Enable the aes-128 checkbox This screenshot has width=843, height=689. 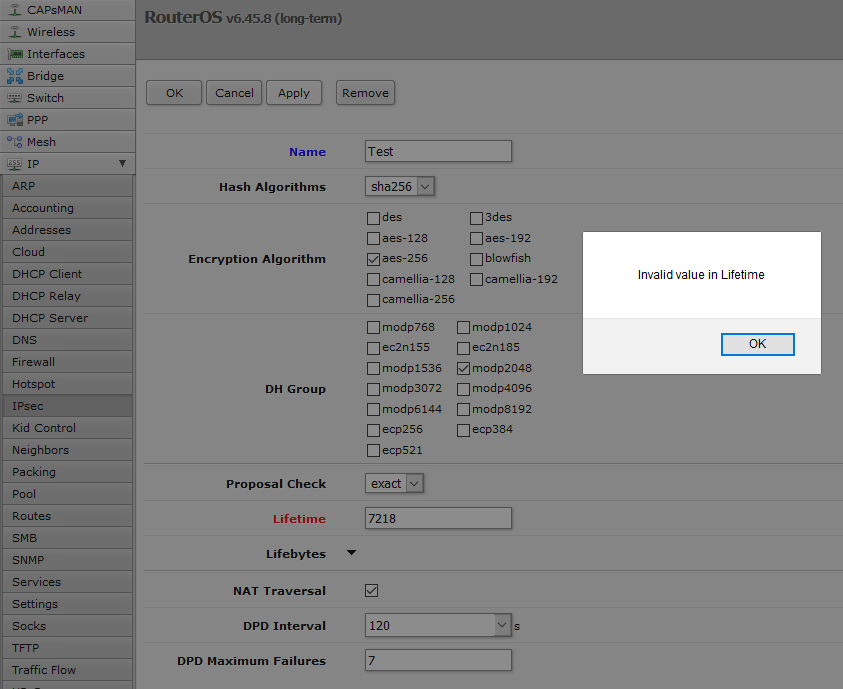click(x=373, y=238)
